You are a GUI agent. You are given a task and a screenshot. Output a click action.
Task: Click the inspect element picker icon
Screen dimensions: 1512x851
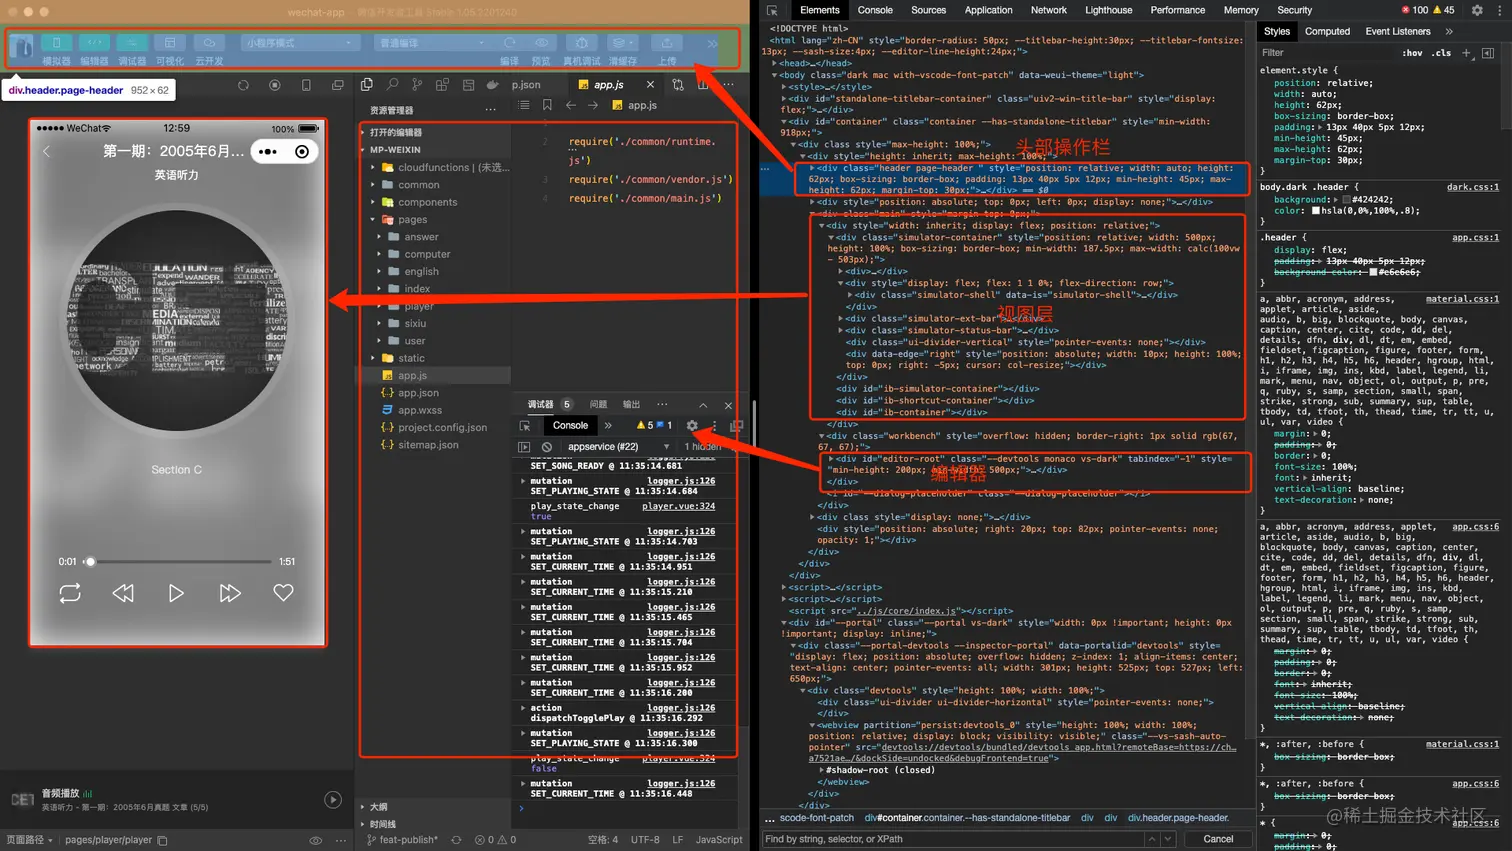524,425
